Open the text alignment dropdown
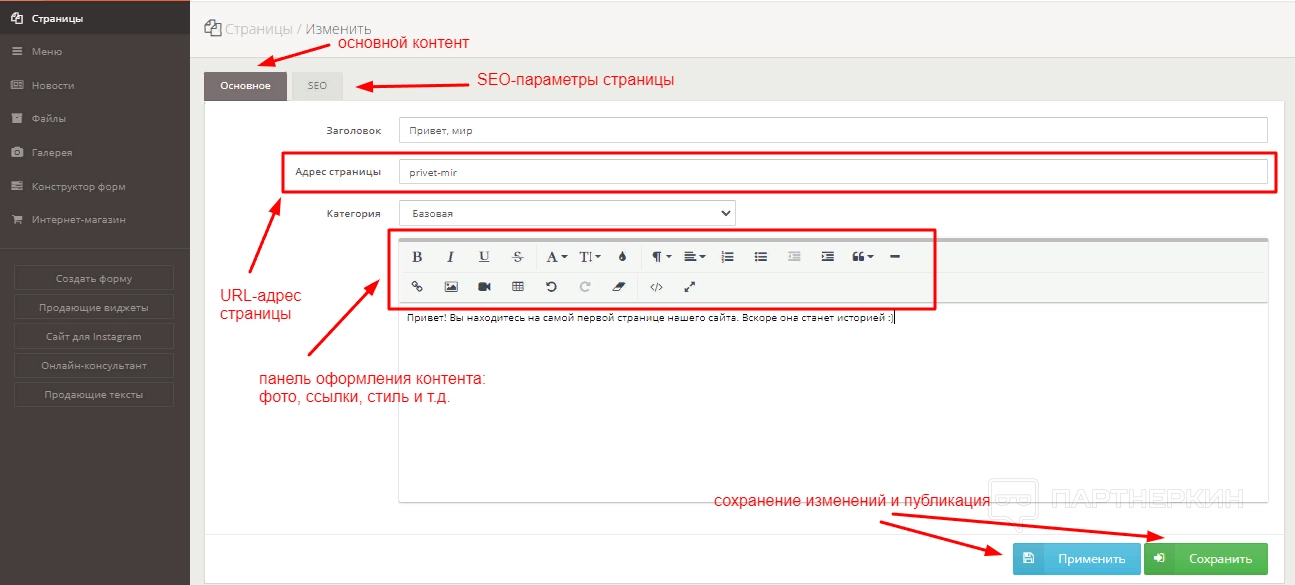This screenshot has width=1295, height=585. click(x=694, y=257)
